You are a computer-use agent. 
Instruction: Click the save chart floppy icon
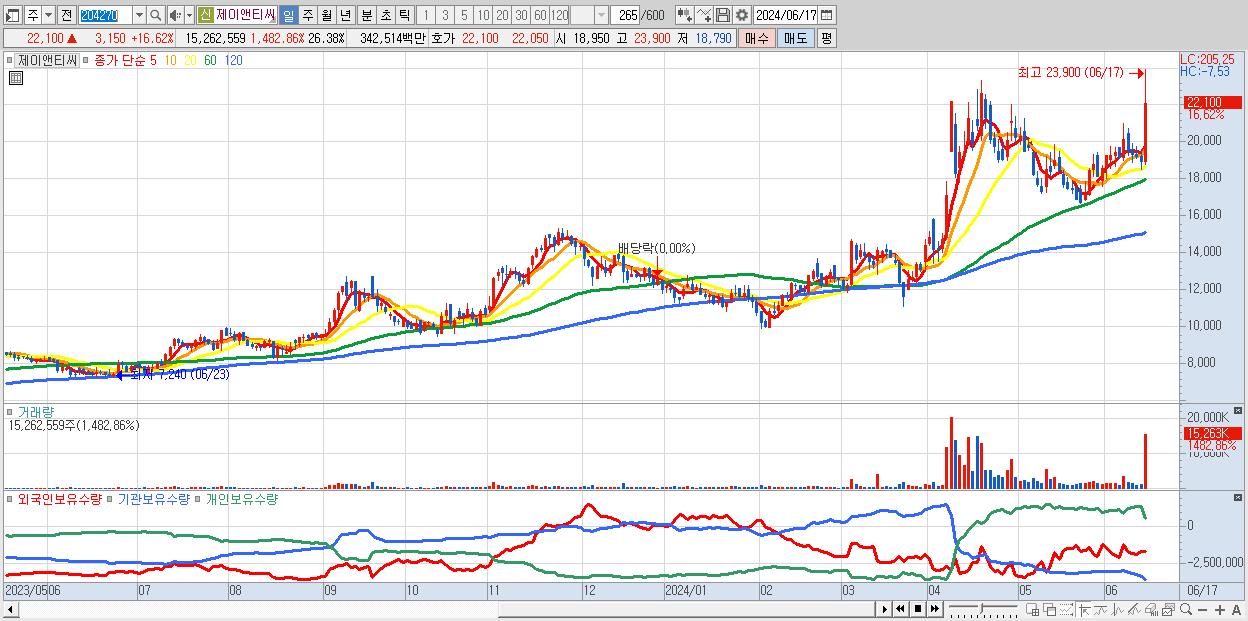click(x=723, y=16)
